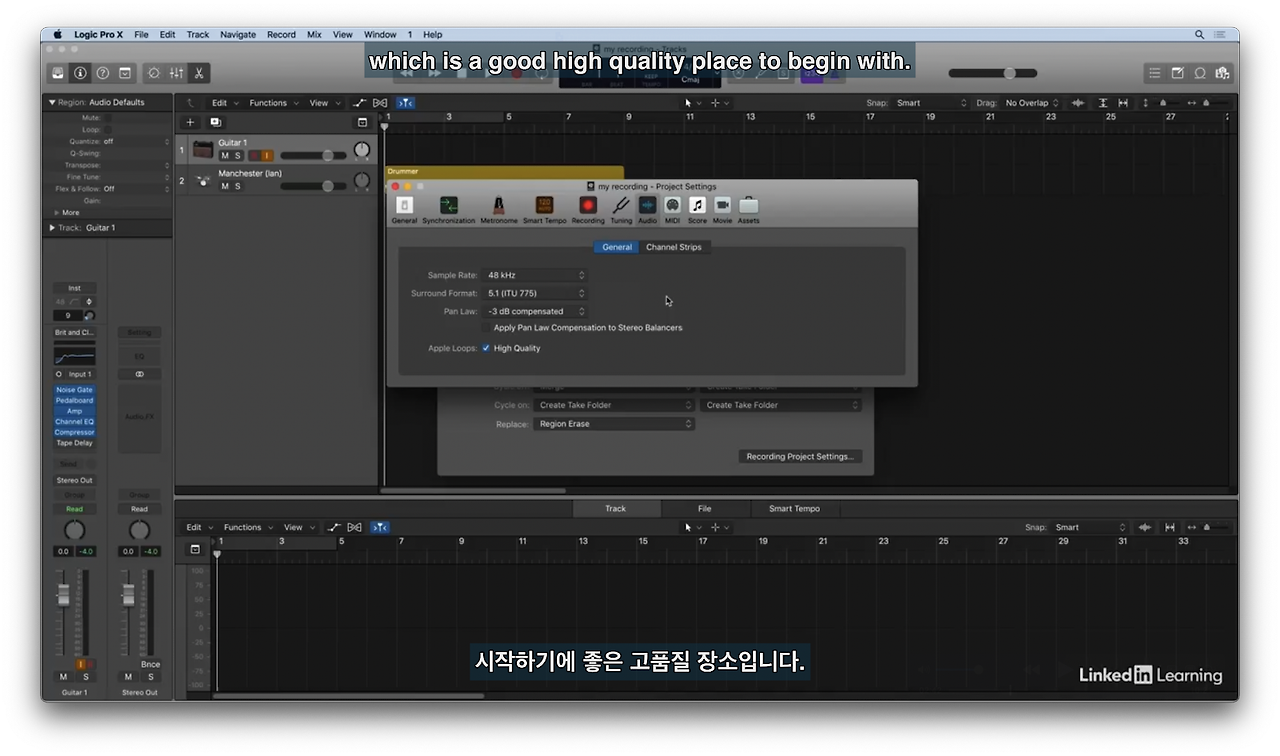Open the Drag No Overlap dropdown
This screenshot has width=1280, height=756.
[x=1032, y=103]
